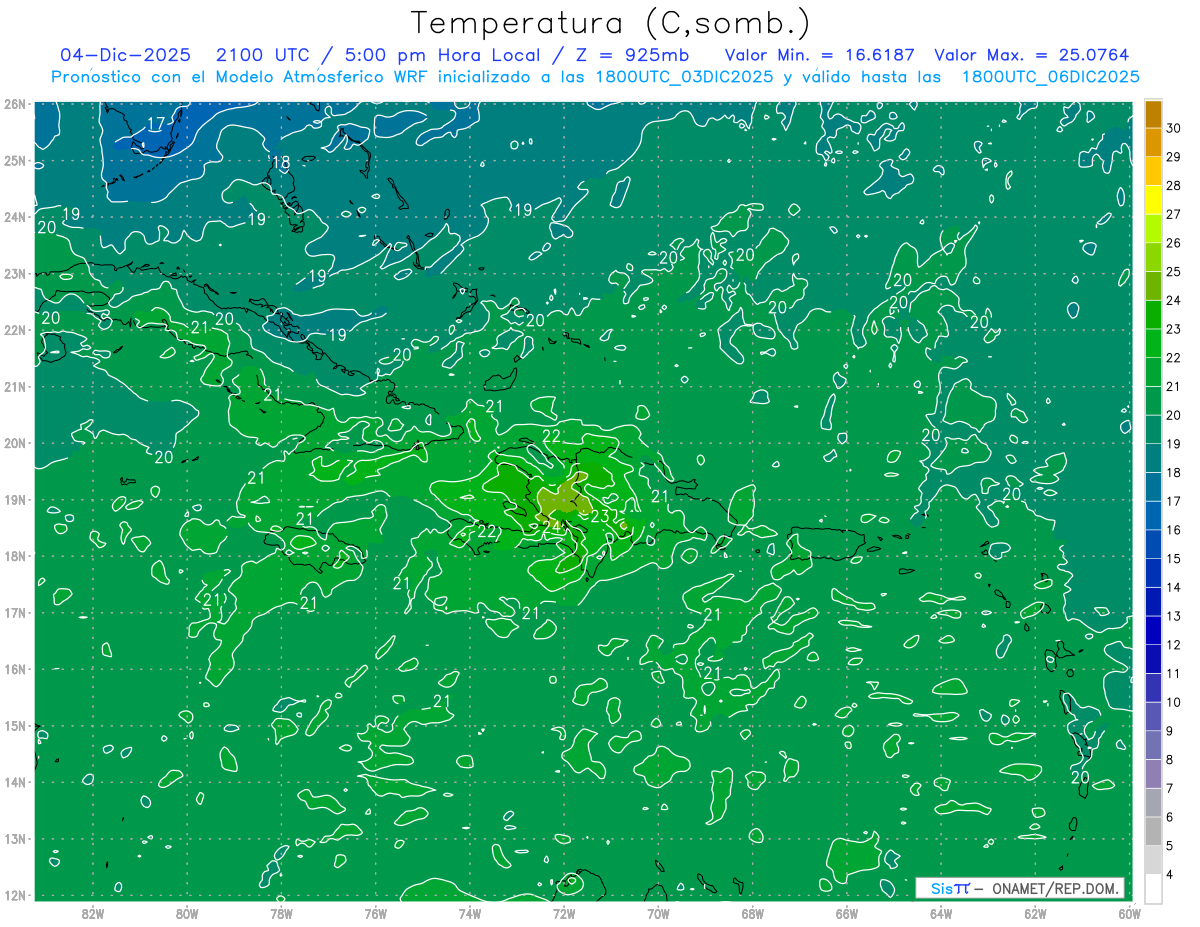Viewport: 1200px width, 927px height.
Task: Click the "17" contour label near Florida
Action: pyautogui.click(x=156, y=124)
